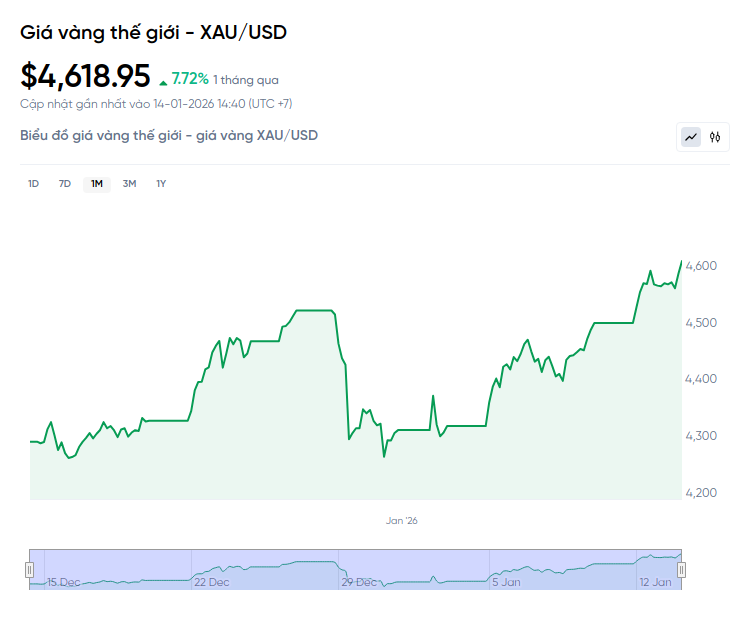
Task: Select the 1Y time range
Action: pos(161,184)
